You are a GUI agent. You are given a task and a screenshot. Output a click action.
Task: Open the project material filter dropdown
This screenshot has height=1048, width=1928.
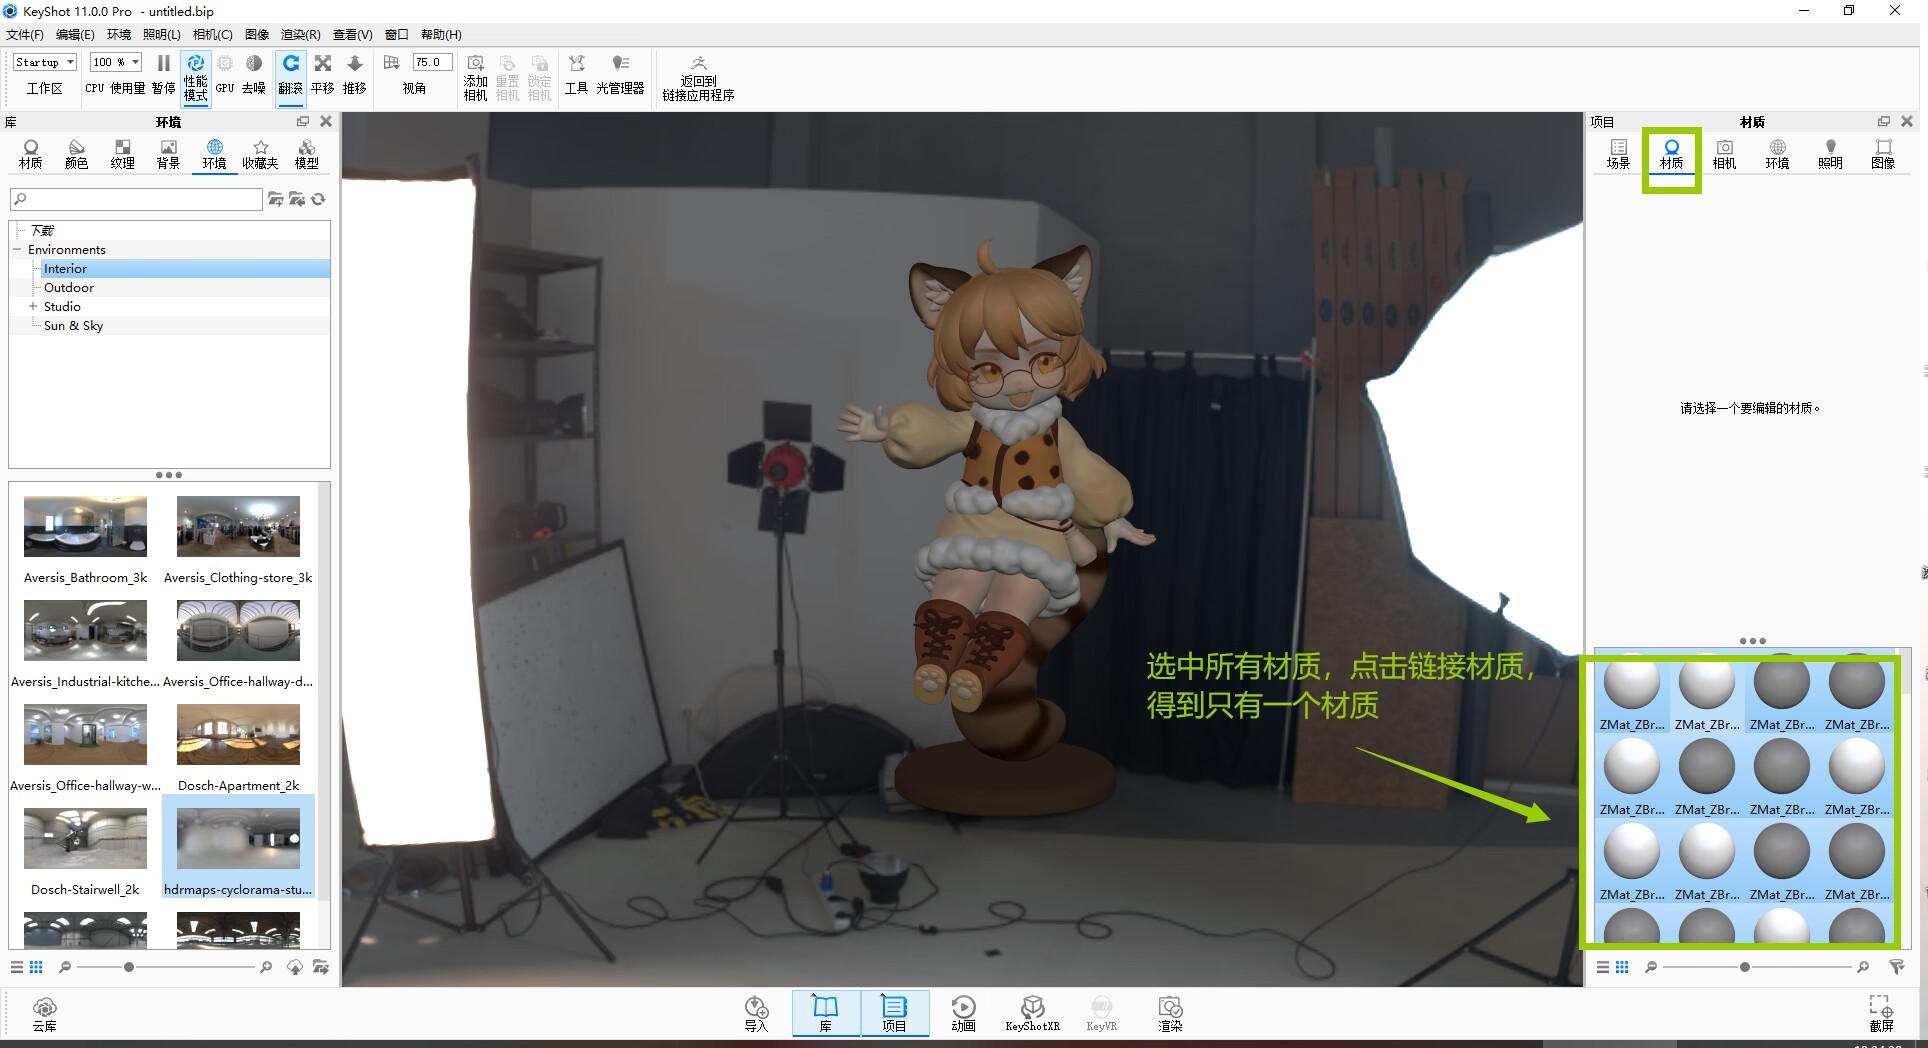click(1896, 967)
